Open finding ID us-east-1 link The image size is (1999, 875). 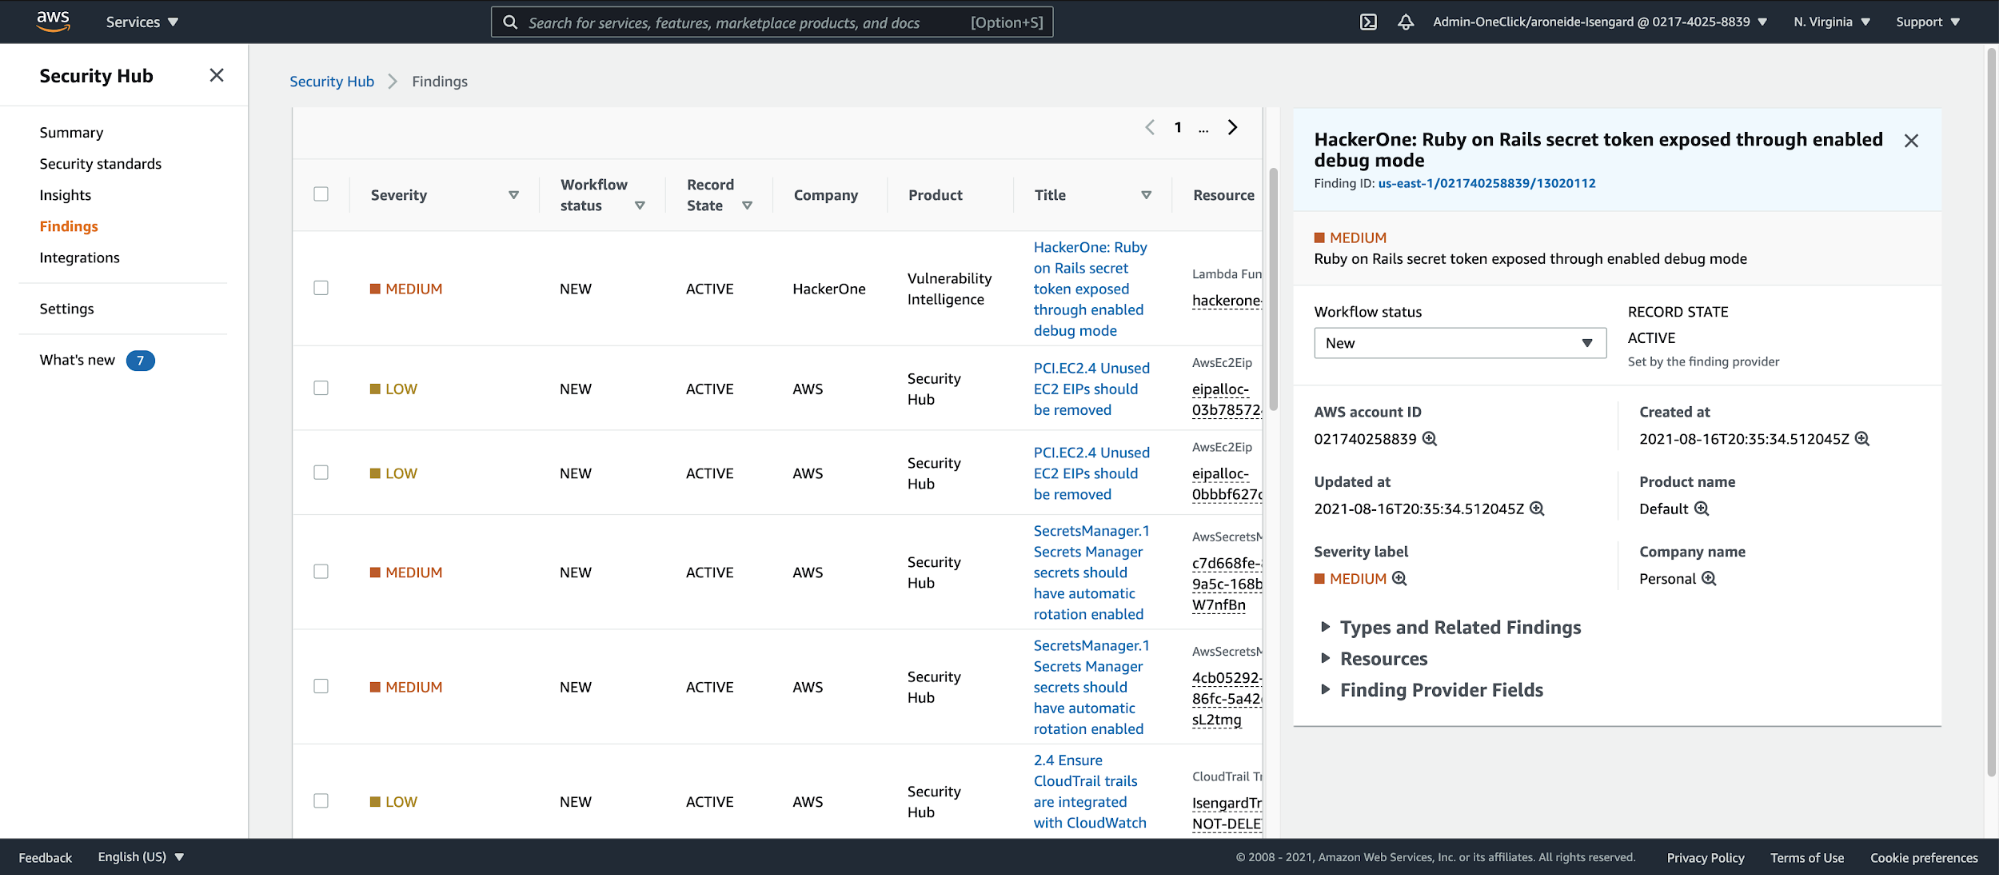point(1486,184)
